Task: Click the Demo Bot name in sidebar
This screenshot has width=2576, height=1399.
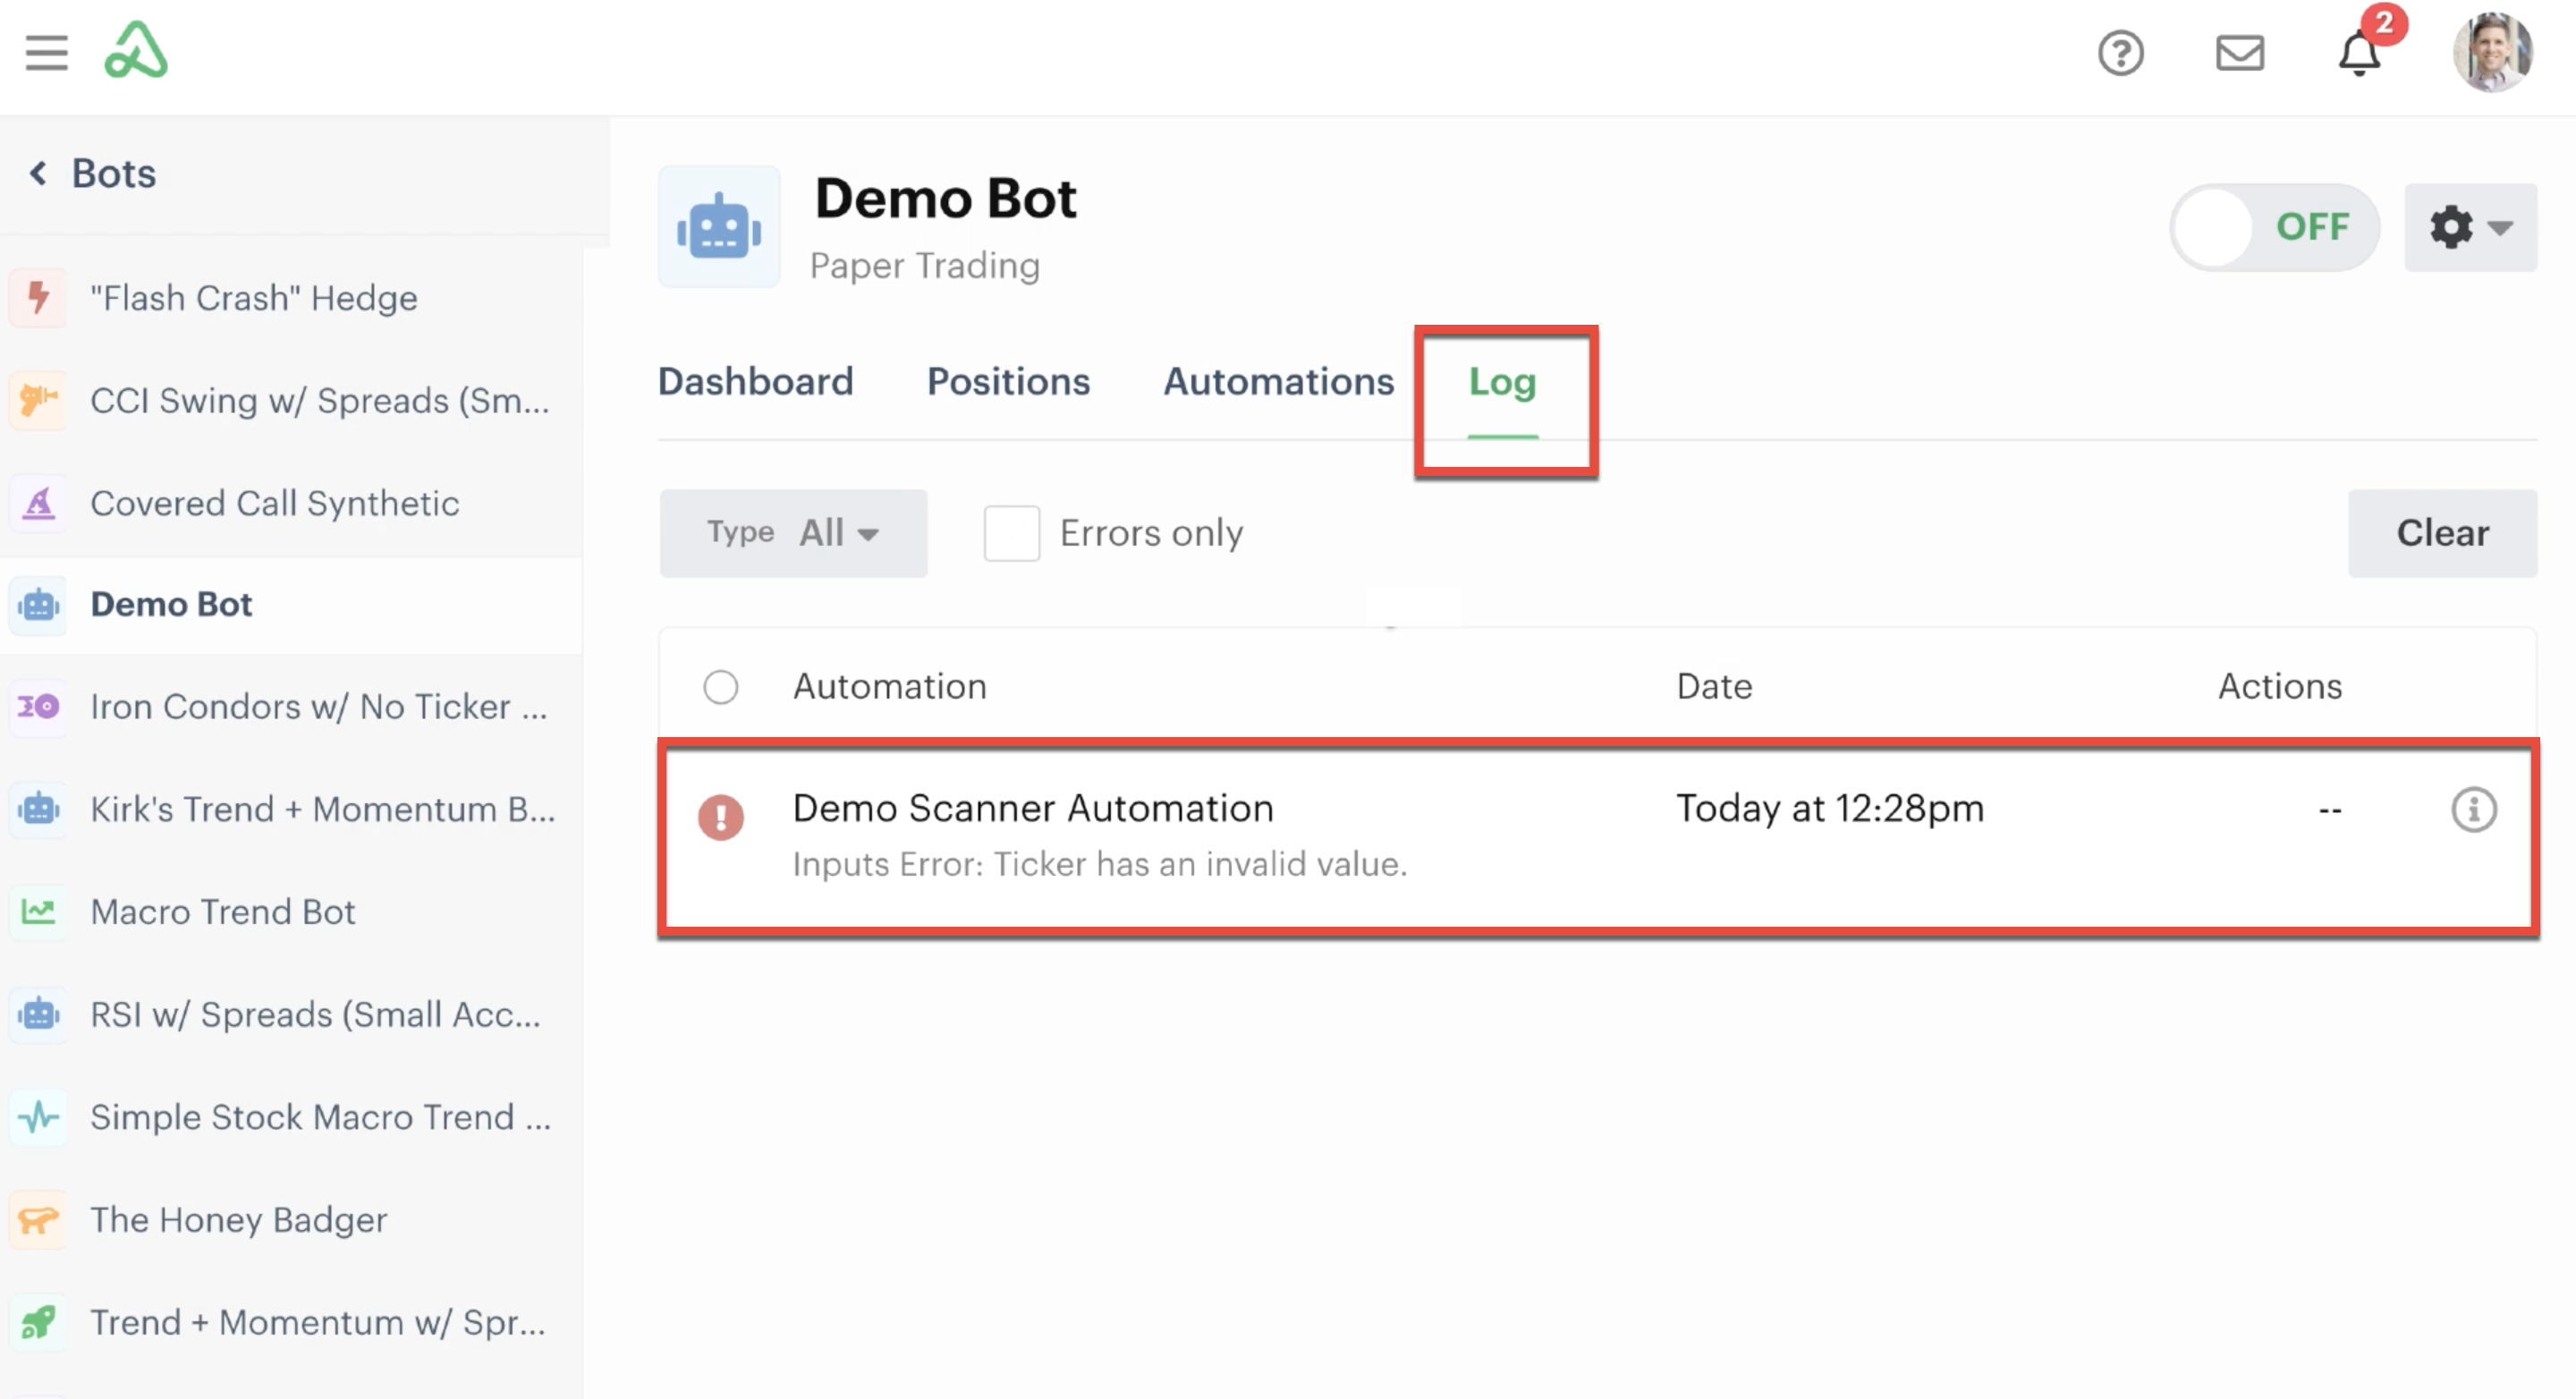Action: [171, 605]
